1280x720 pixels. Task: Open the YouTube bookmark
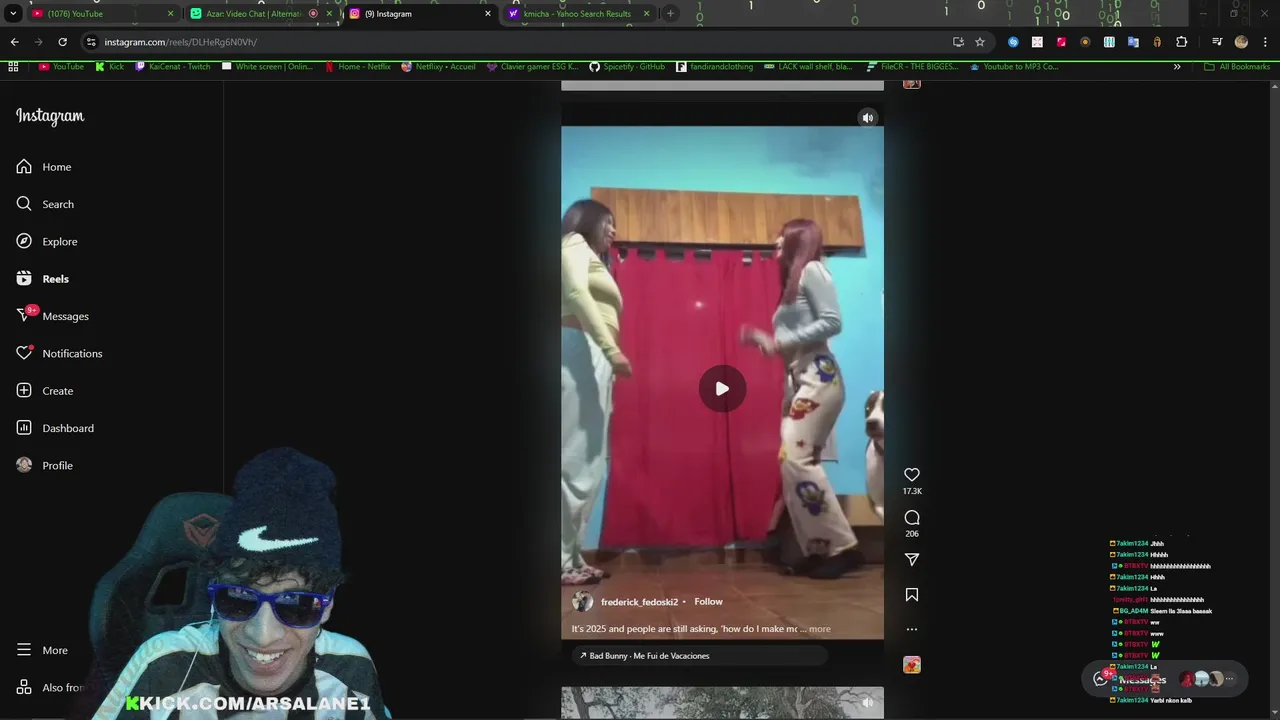coord(61,67)
